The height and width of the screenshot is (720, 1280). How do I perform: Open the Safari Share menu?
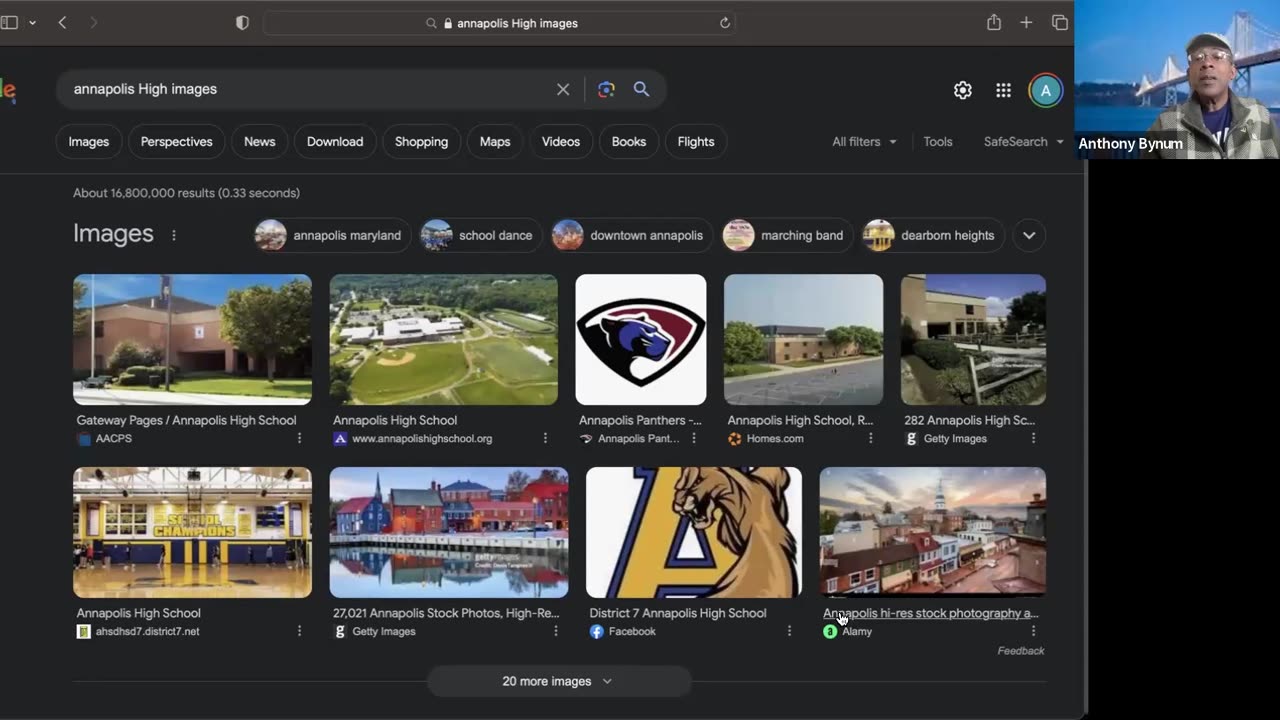pos(993,22)
